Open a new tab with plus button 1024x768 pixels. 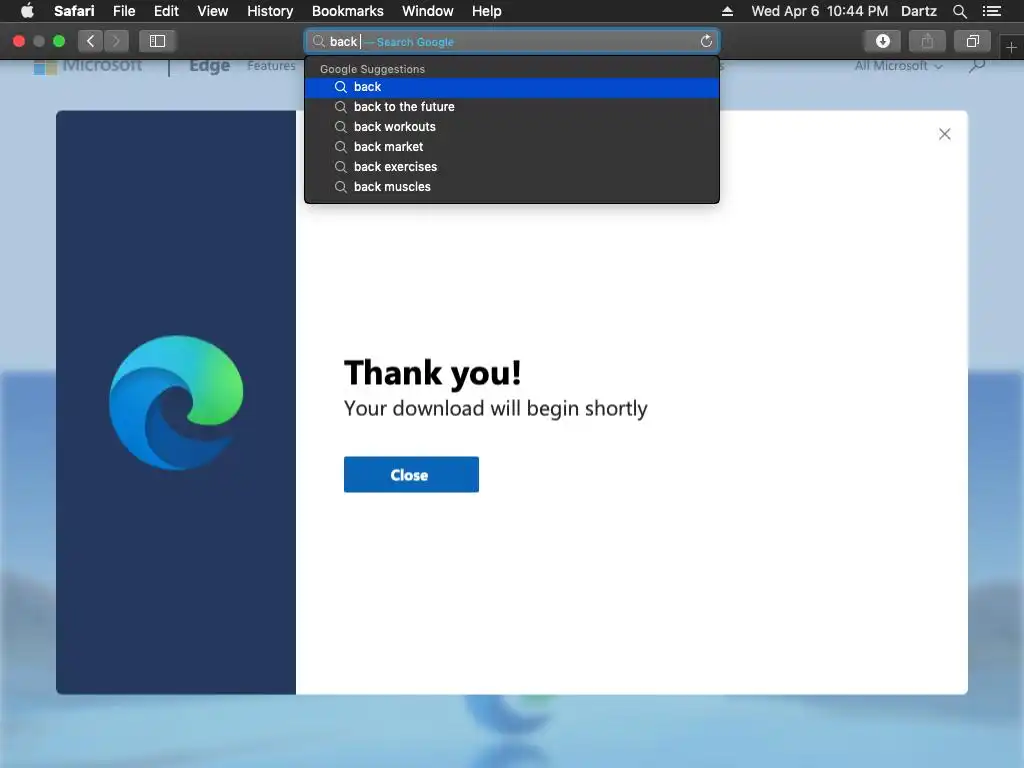(x=1011, y=48)
